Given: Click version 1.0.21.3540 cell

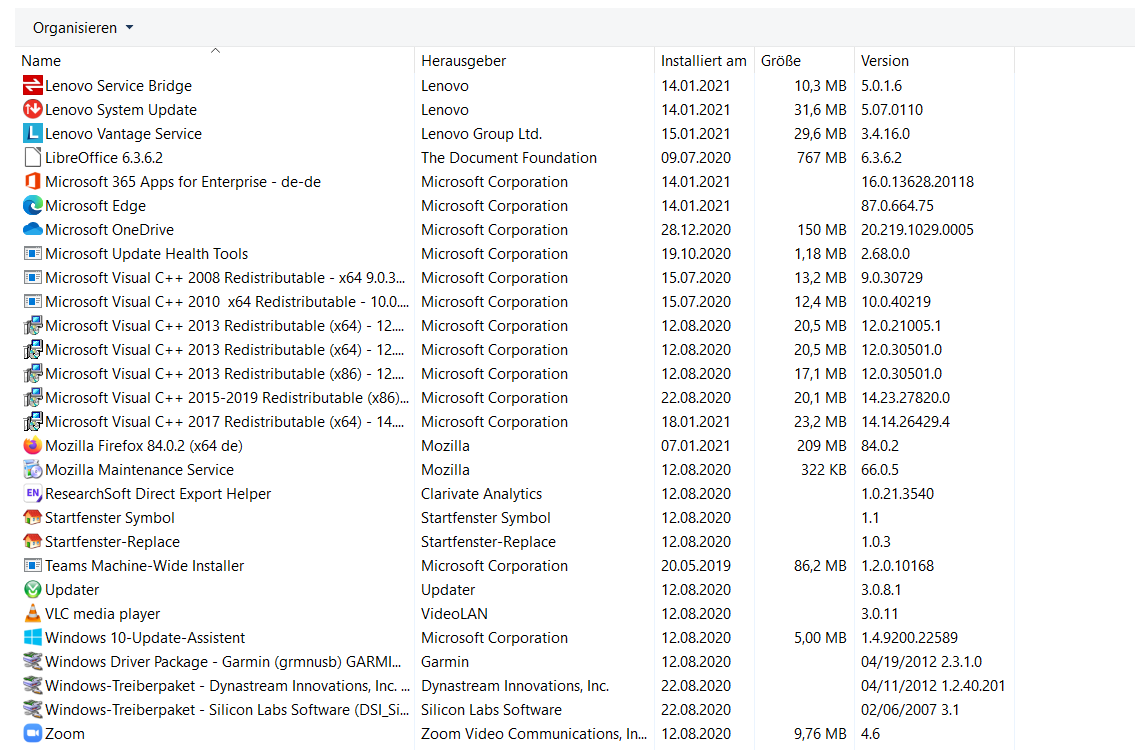Looking at the screenshot, I should click(897, 494).
